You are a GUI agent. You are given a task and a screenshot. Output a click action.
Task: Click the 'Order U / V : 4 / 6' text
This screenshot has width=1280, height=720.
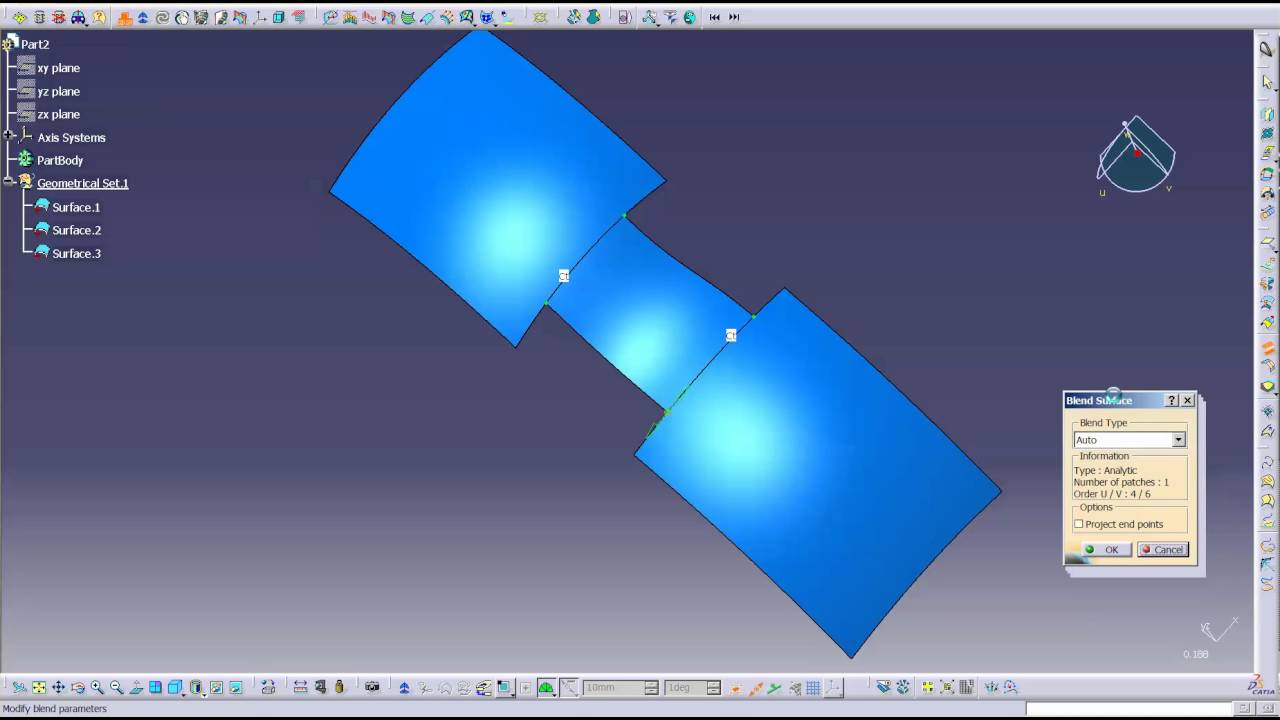click(x=1112, y=494)
